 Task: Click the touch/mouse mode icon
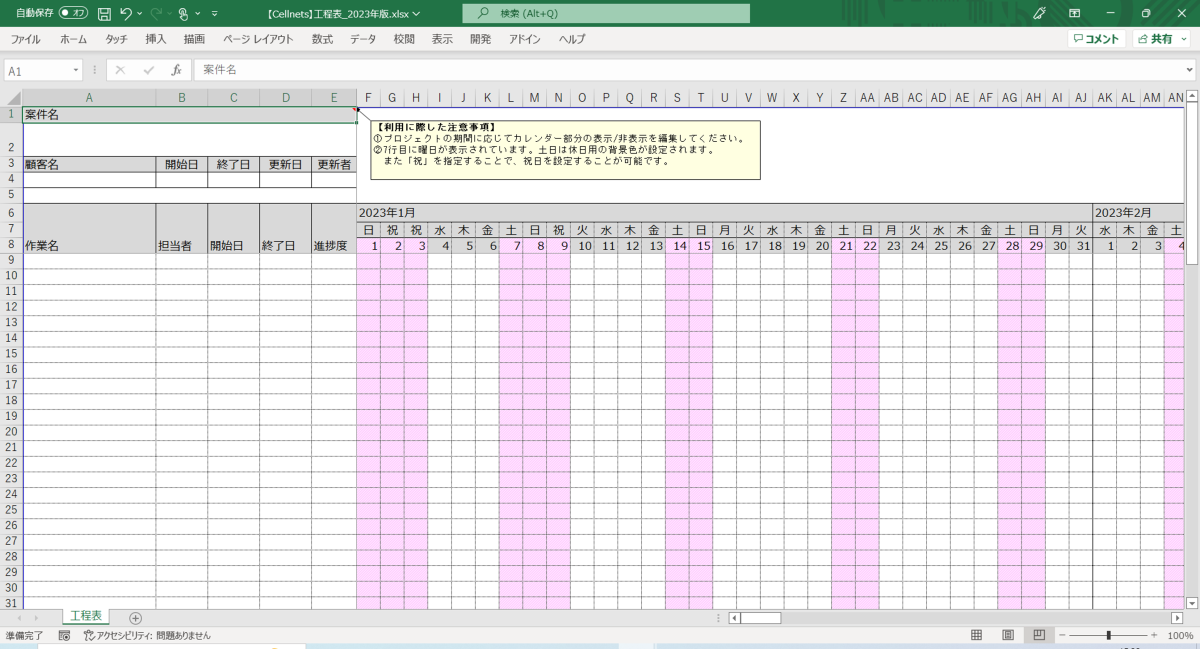[183, 14]
